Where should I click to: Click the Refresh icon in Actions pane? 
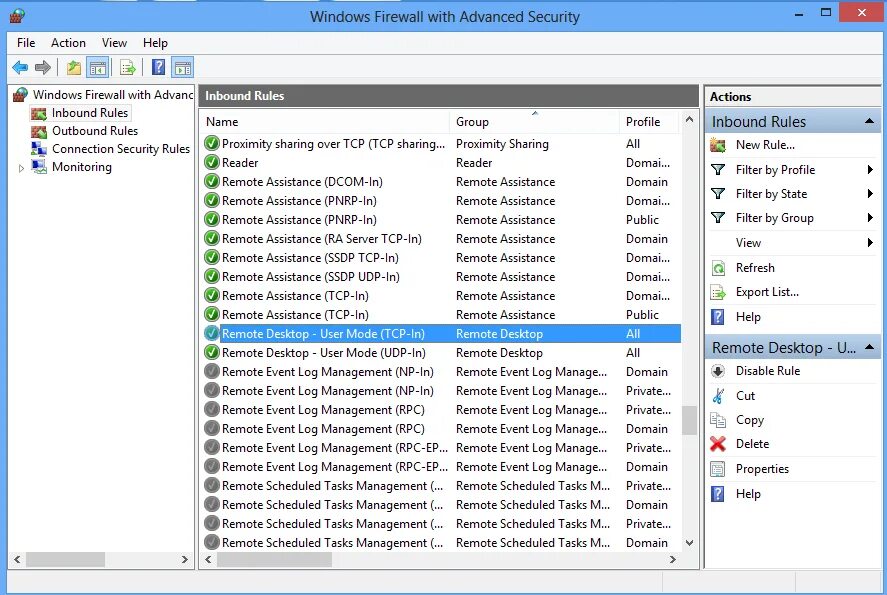718,268
